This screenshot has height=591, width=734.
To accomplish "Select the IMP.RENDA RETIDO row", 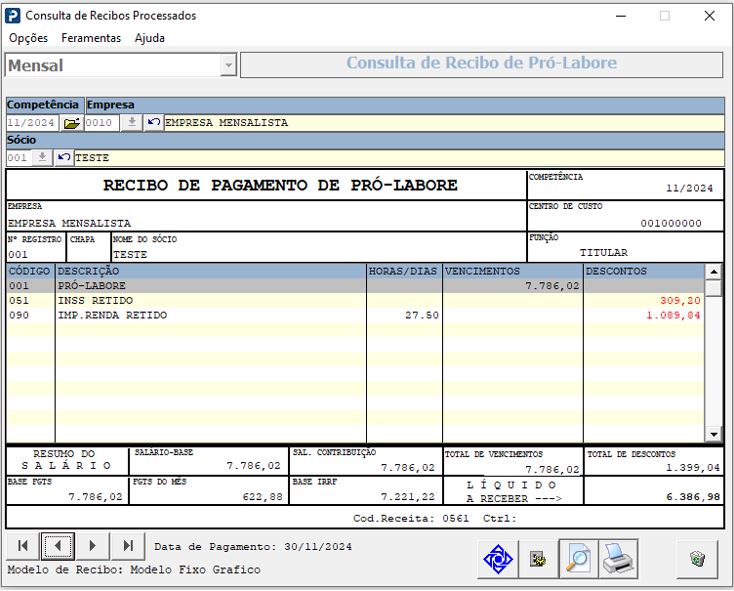I will click(x=355, y=315).
